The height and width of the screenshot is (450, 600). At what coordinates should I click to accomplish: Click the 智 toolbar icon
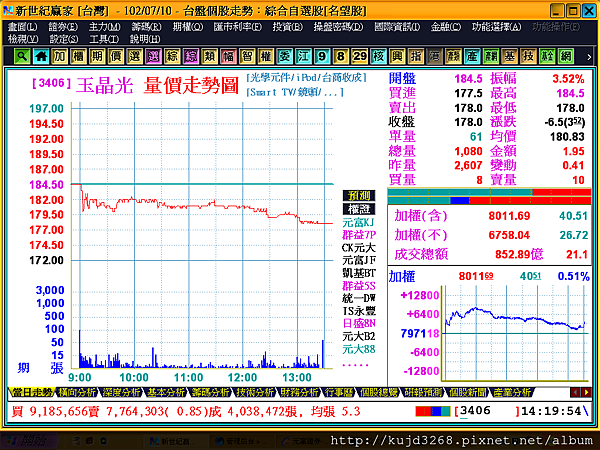(247, 57)
